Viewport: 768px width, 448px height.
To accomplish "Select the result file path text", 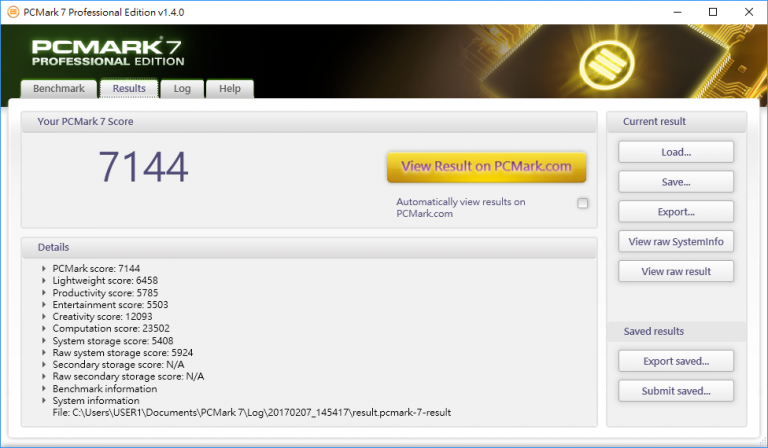I will (252, 412).
